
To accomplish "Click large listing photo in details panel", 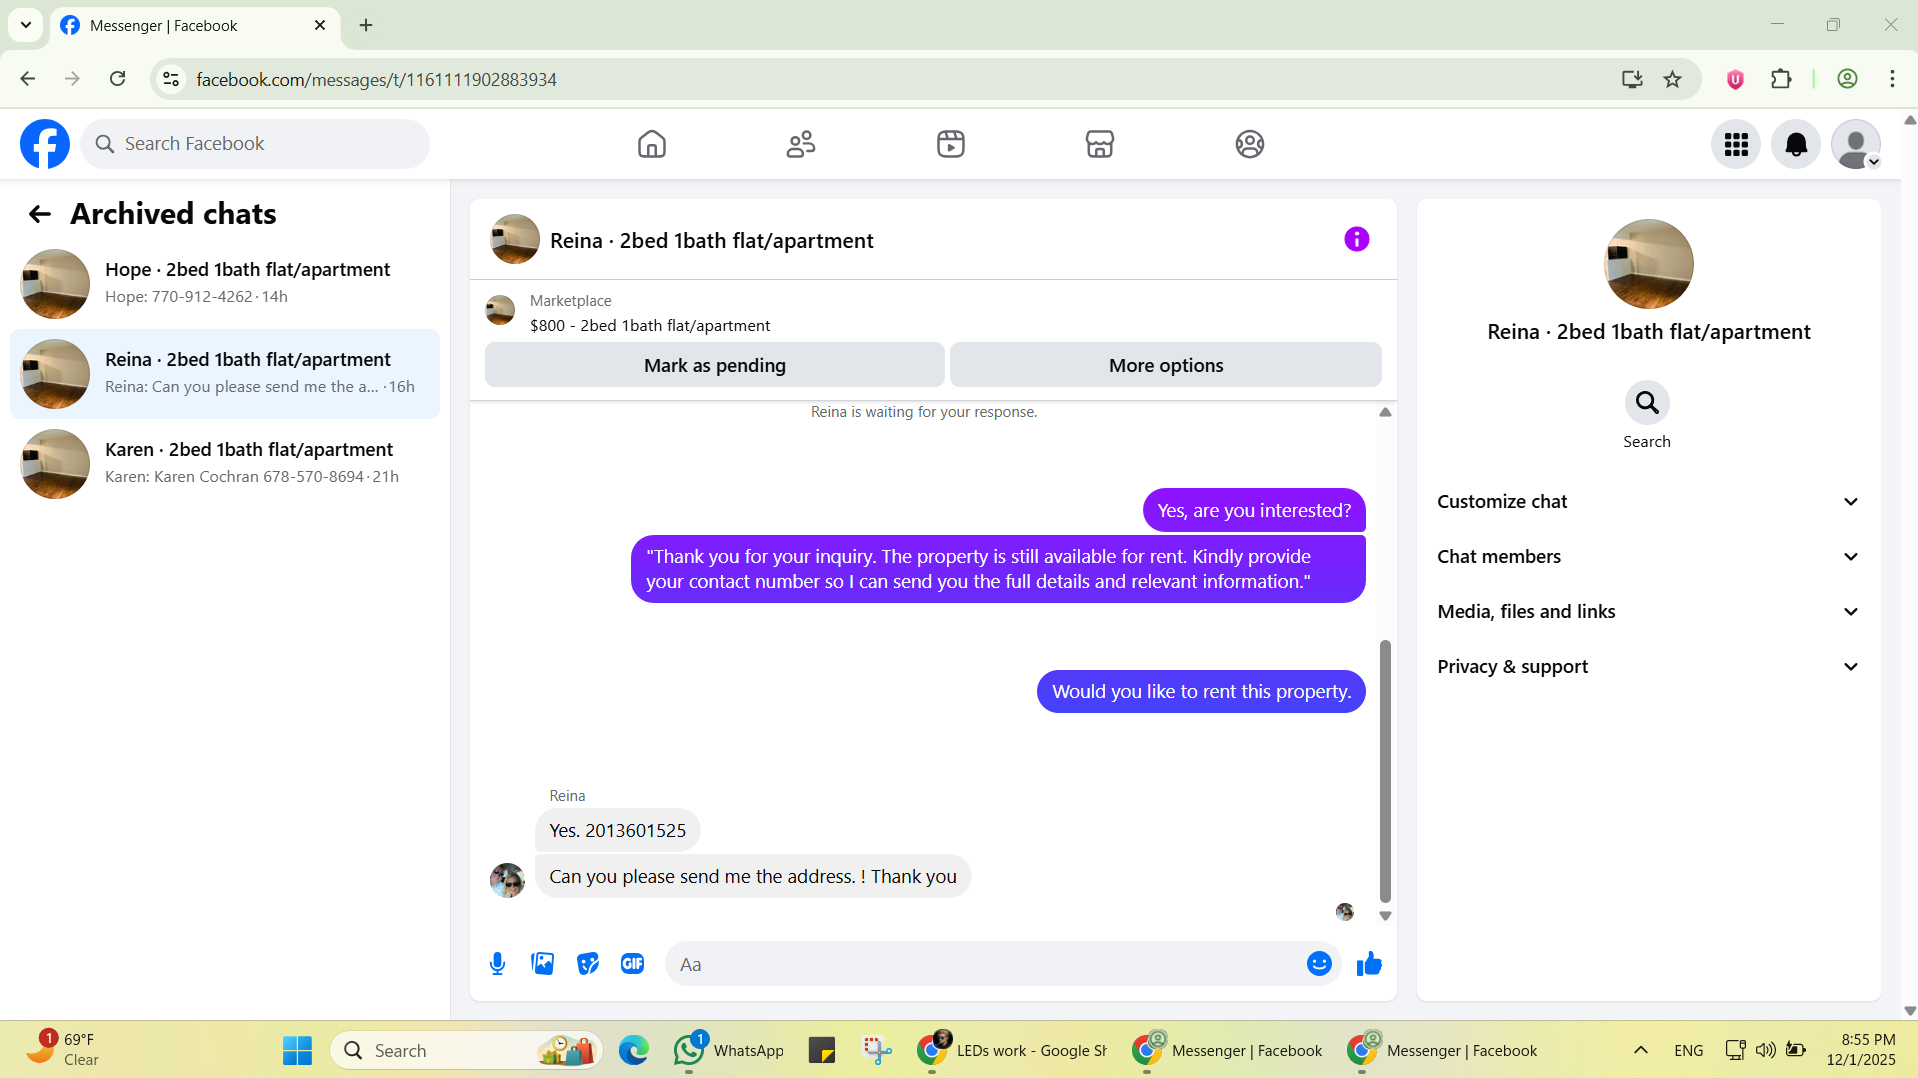I will (x=1648, y=264).
